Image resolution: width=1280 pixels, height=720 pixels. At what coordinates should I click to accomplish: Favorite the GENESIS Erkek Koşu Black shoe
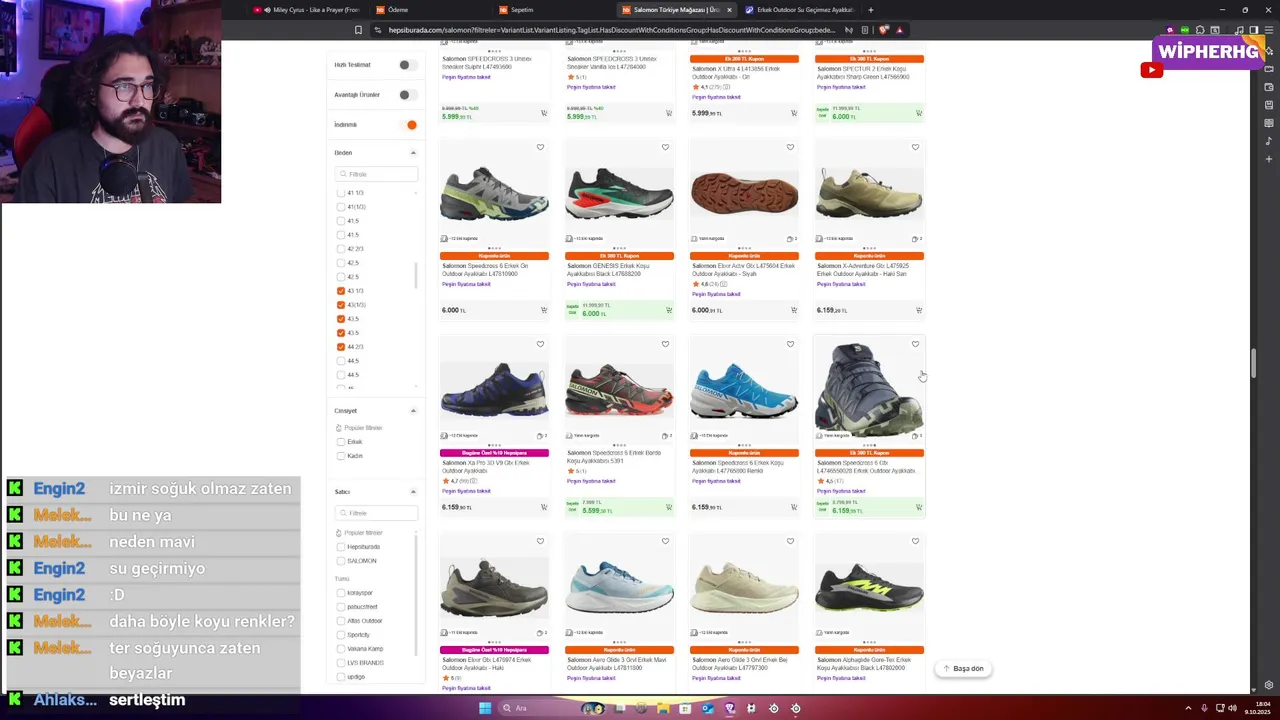(665, 147)
